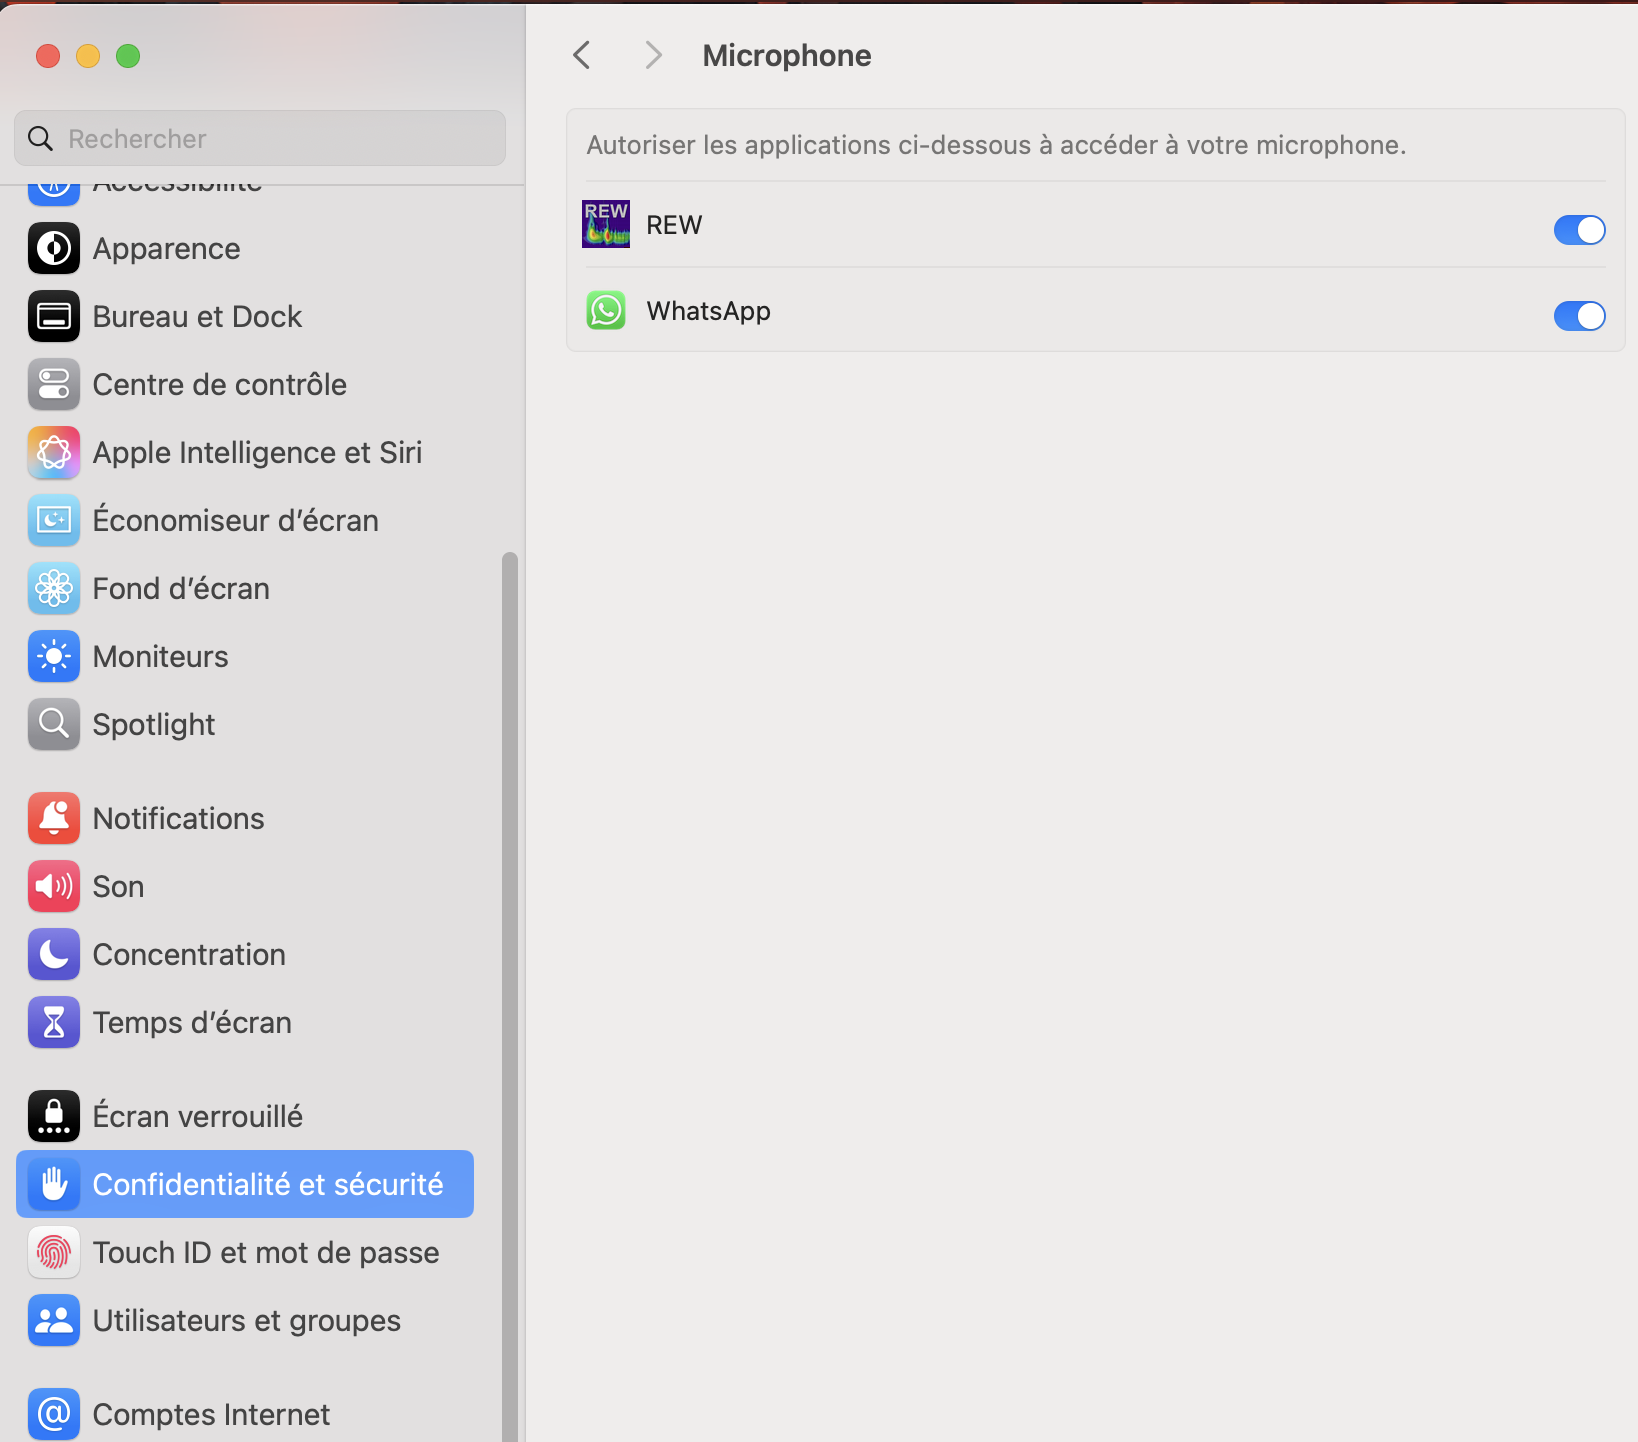Select the Apple Intelligence et Siri icon
The height and width of the screenshot is (1442, 1638).
[x=54, y=453]
